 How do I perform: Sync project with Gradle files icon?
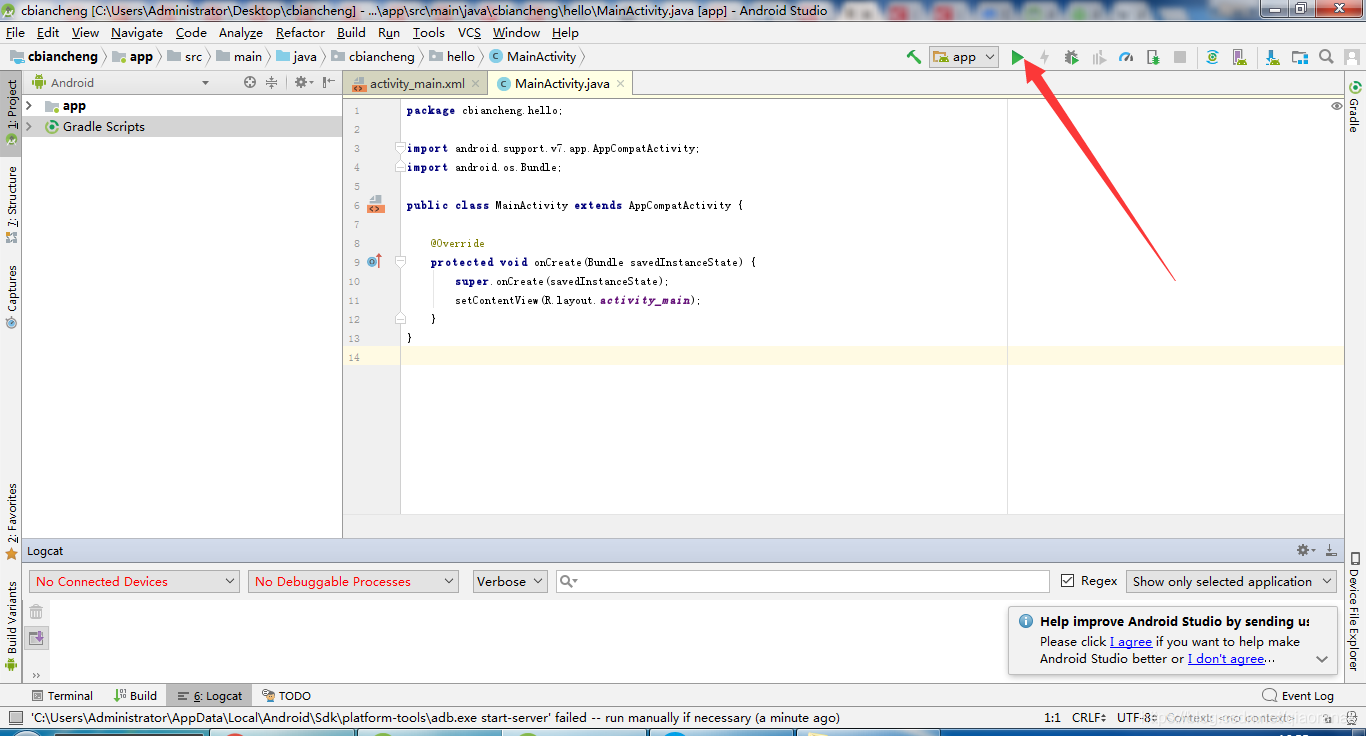(1212, 57)
